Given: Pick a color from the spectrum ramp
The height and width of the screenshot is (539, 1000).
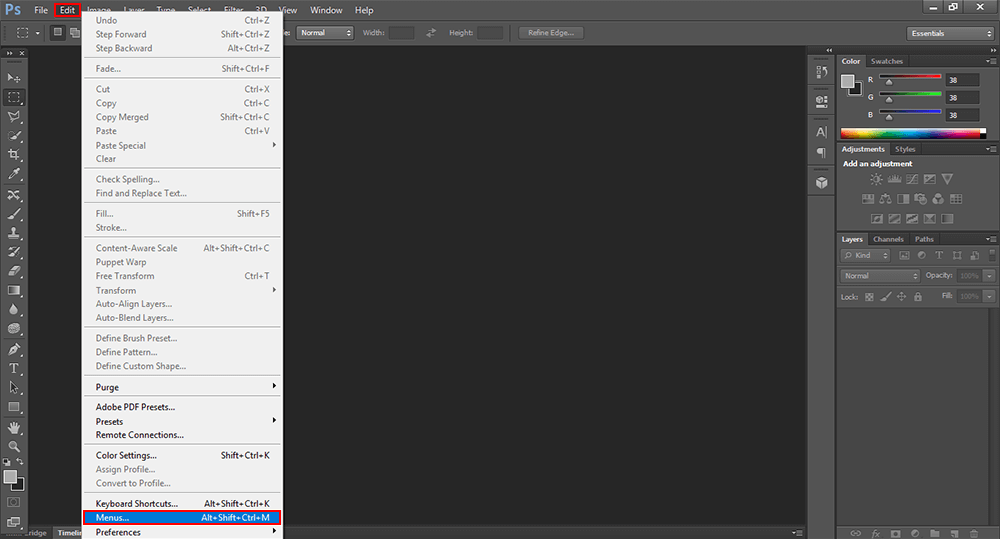Looking at the screenshot, I should [913, 133].
